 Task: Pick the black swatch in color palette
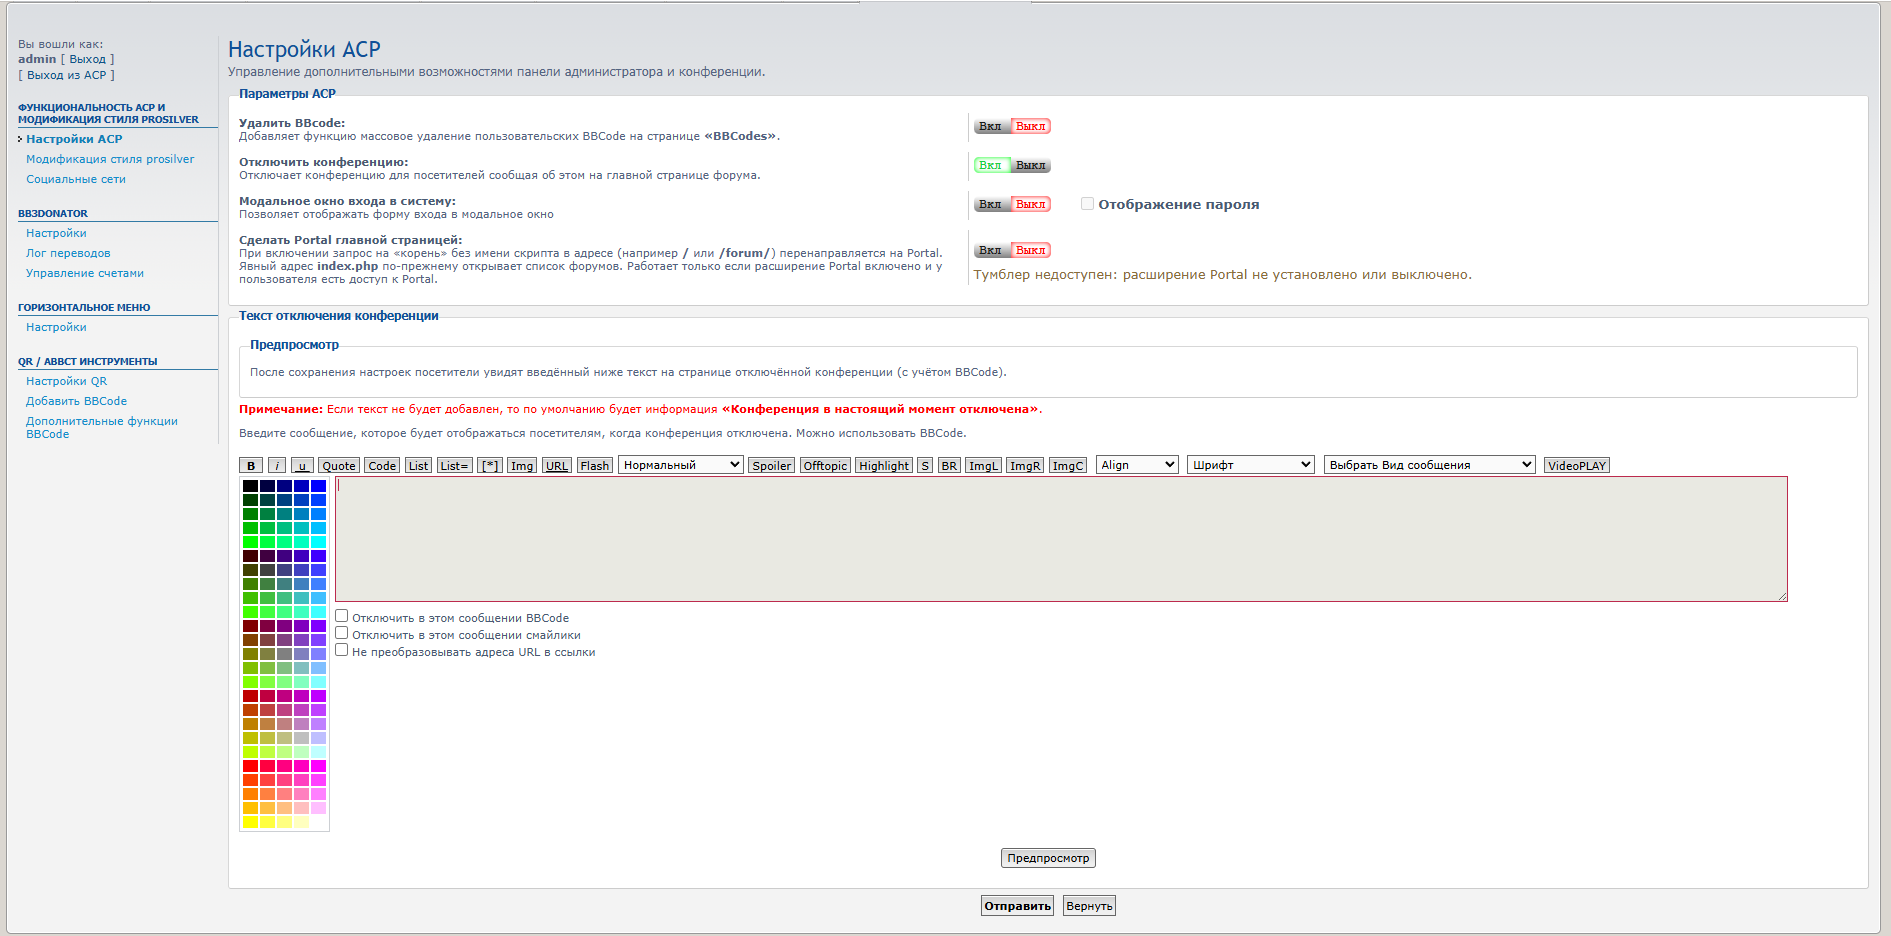point(250,486)
